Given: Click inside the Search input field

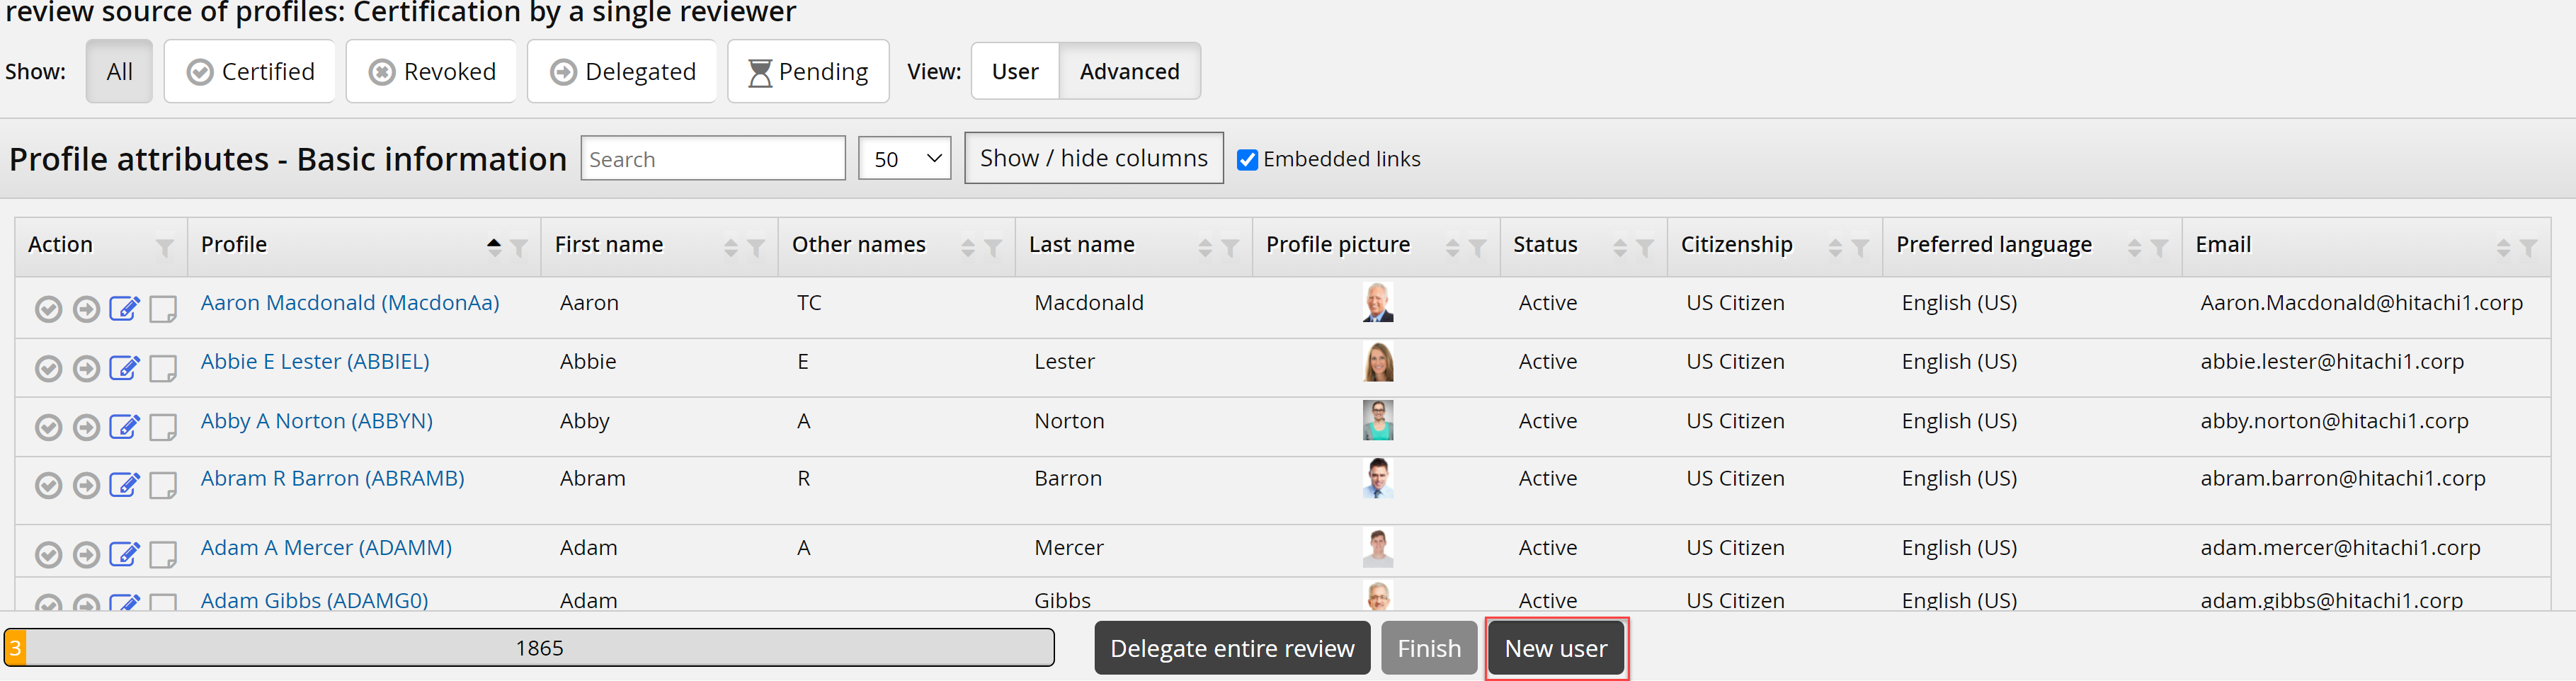Looking at the screenshot, I should tap(712, 158).
